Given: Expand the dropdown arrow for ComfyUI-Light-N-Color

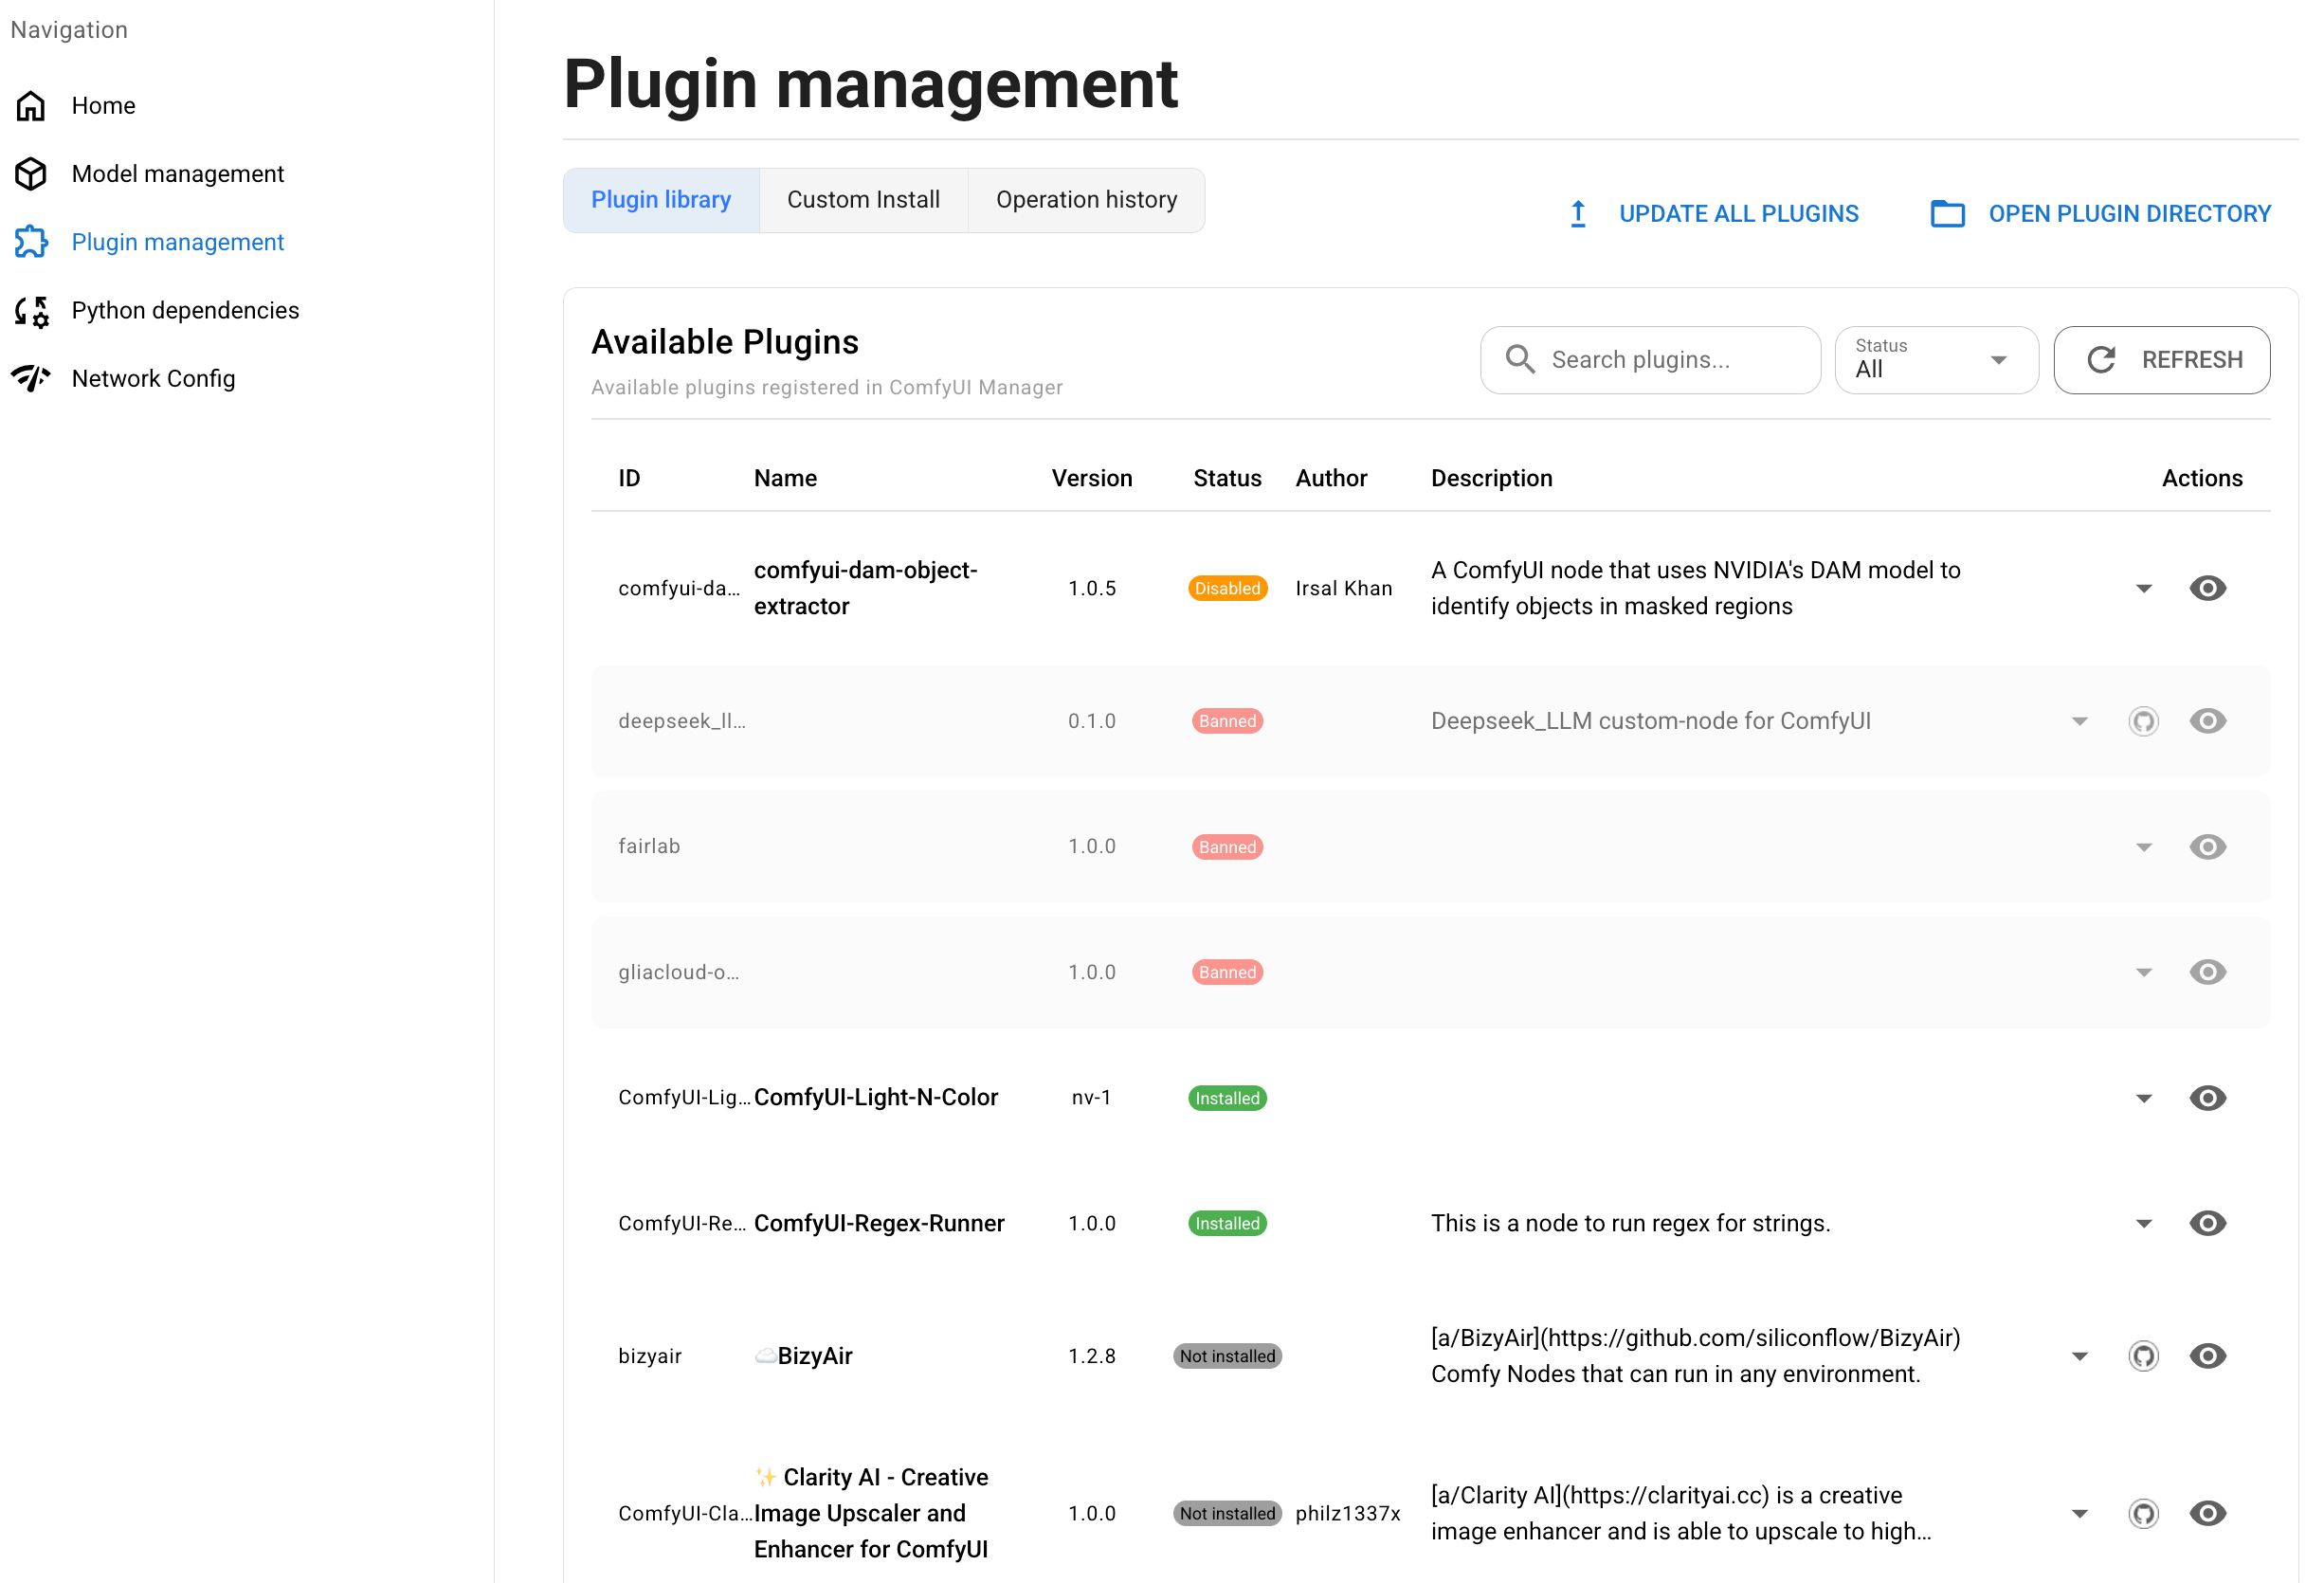Looking at the screenshot, I should 2143,1097.
